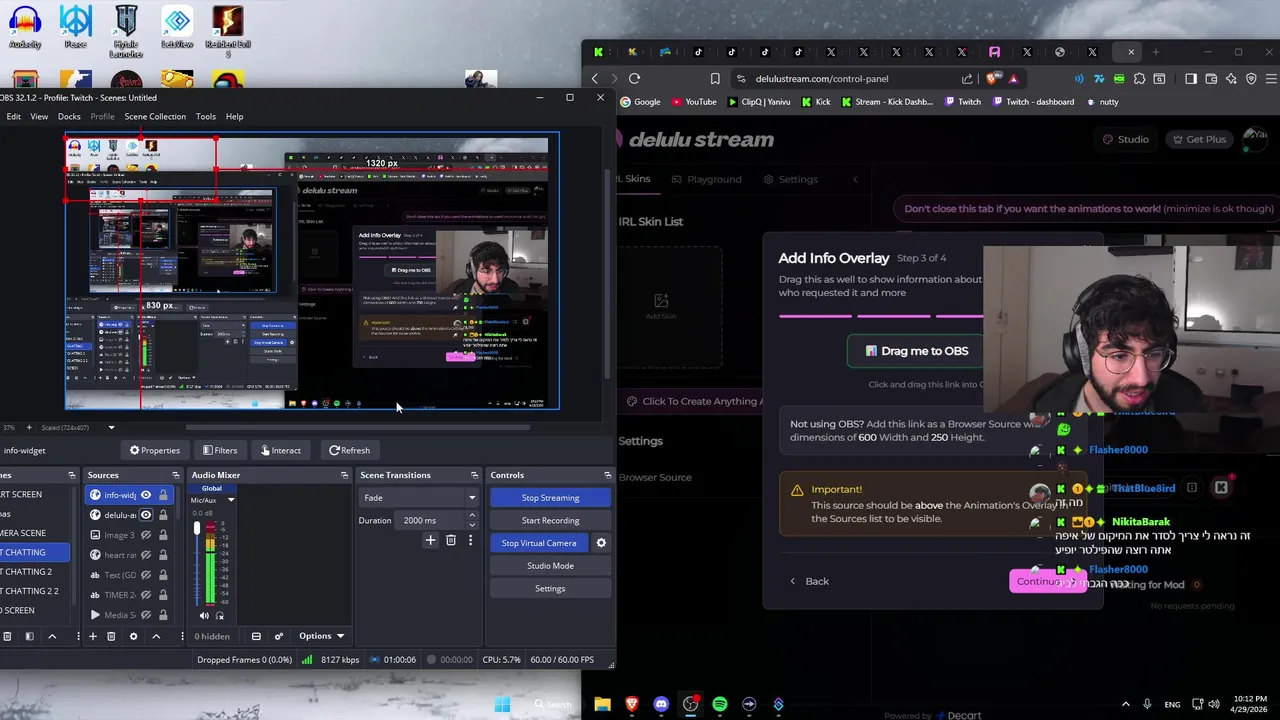Collapse delulu stream sidebar chevron
1280x720 pixels.
click(855, 179)
